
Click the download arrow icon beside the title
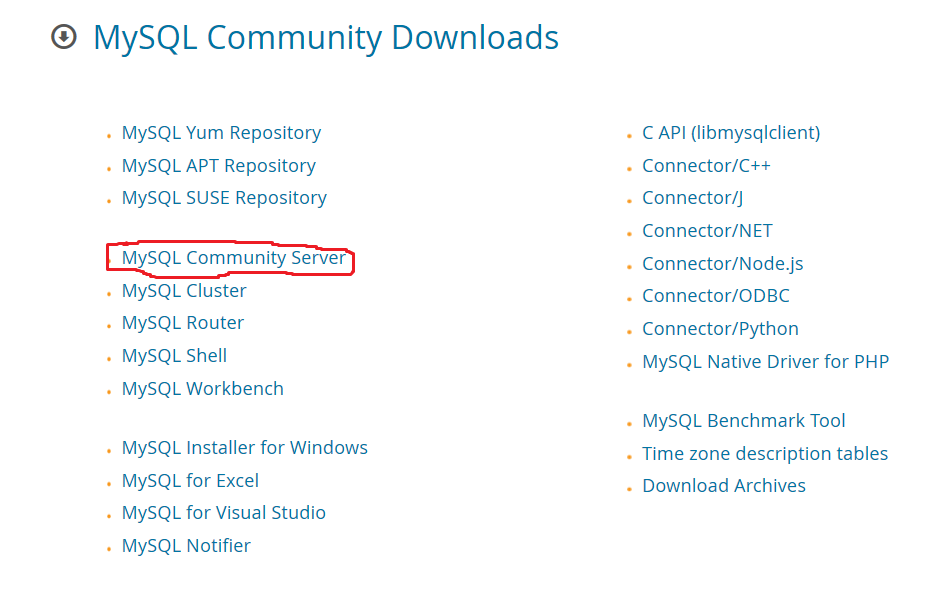[x=64, y=38]
